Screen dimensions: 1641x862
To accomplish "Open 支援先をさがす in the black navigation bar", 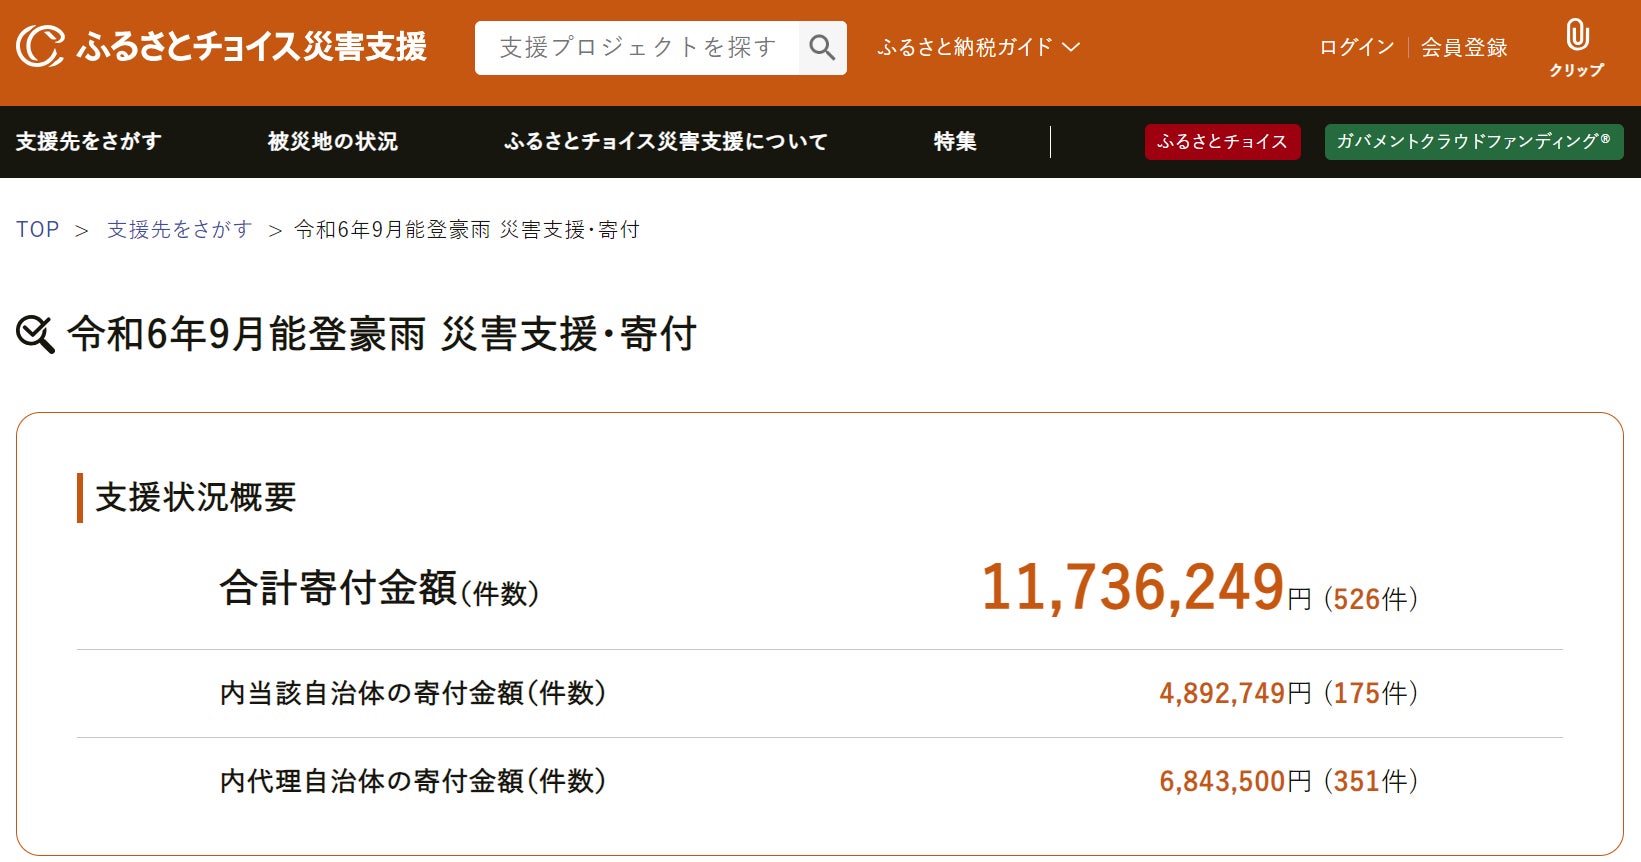I will (x=88, y=142).
